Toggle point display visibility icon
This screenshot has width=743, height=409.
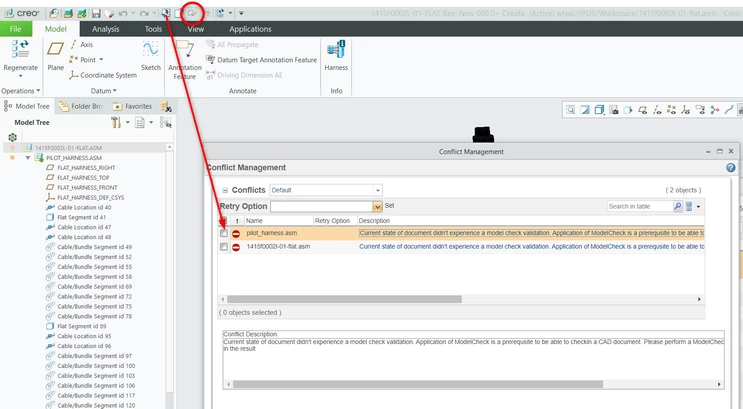[671, 110]
